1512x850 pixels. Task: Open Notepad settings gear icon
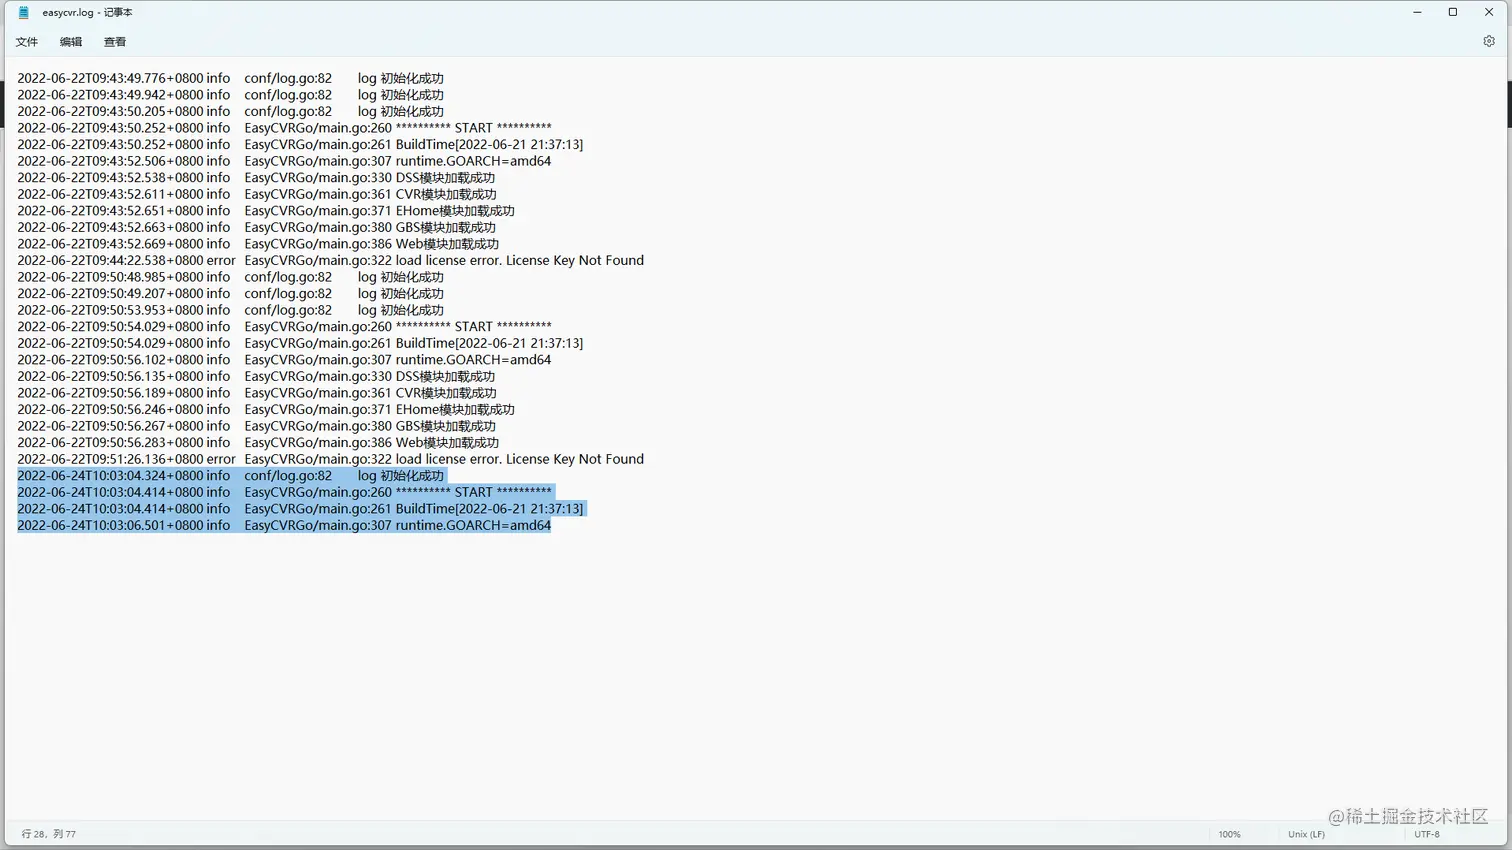click(x=1489, y=41)
